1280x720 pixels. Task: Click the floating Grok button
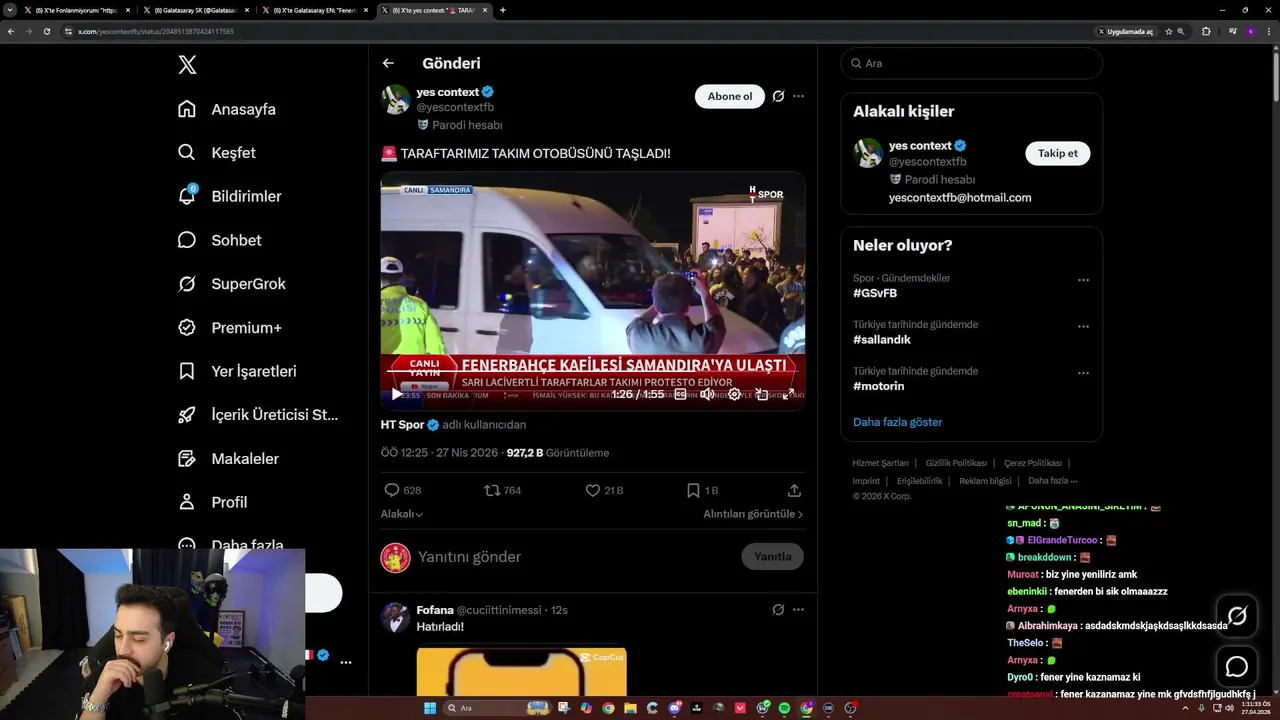[1237, 616]
